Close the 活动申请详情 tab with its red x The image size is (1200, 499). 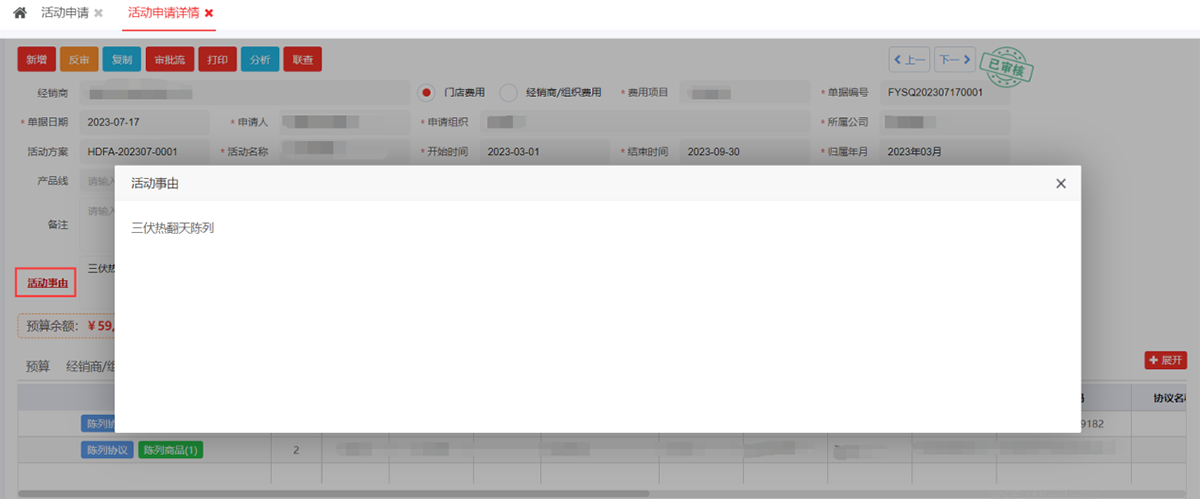(x=209, y=13)
